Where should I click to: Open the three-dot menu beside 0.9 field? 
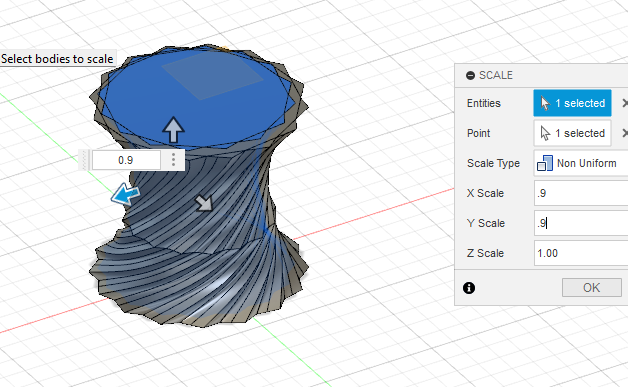(x=173, y=160)
